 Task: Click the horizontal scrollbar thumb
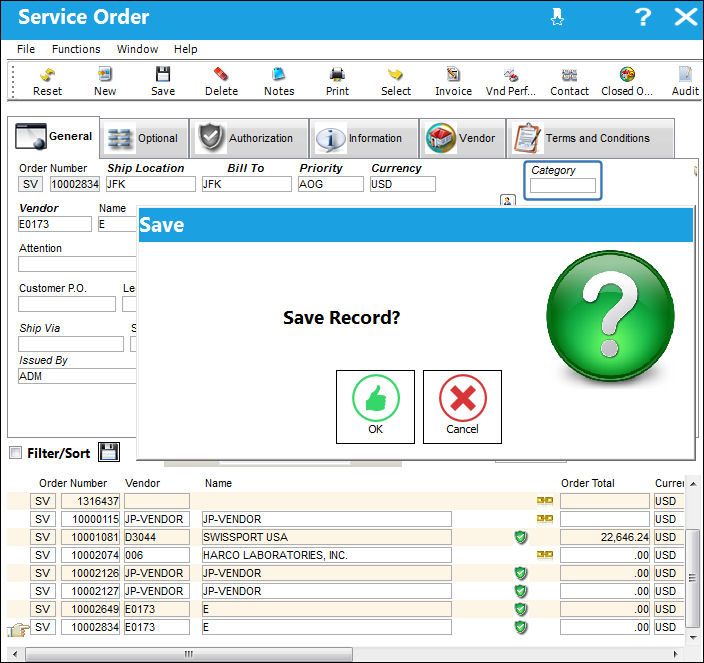[x=189, y=654]
